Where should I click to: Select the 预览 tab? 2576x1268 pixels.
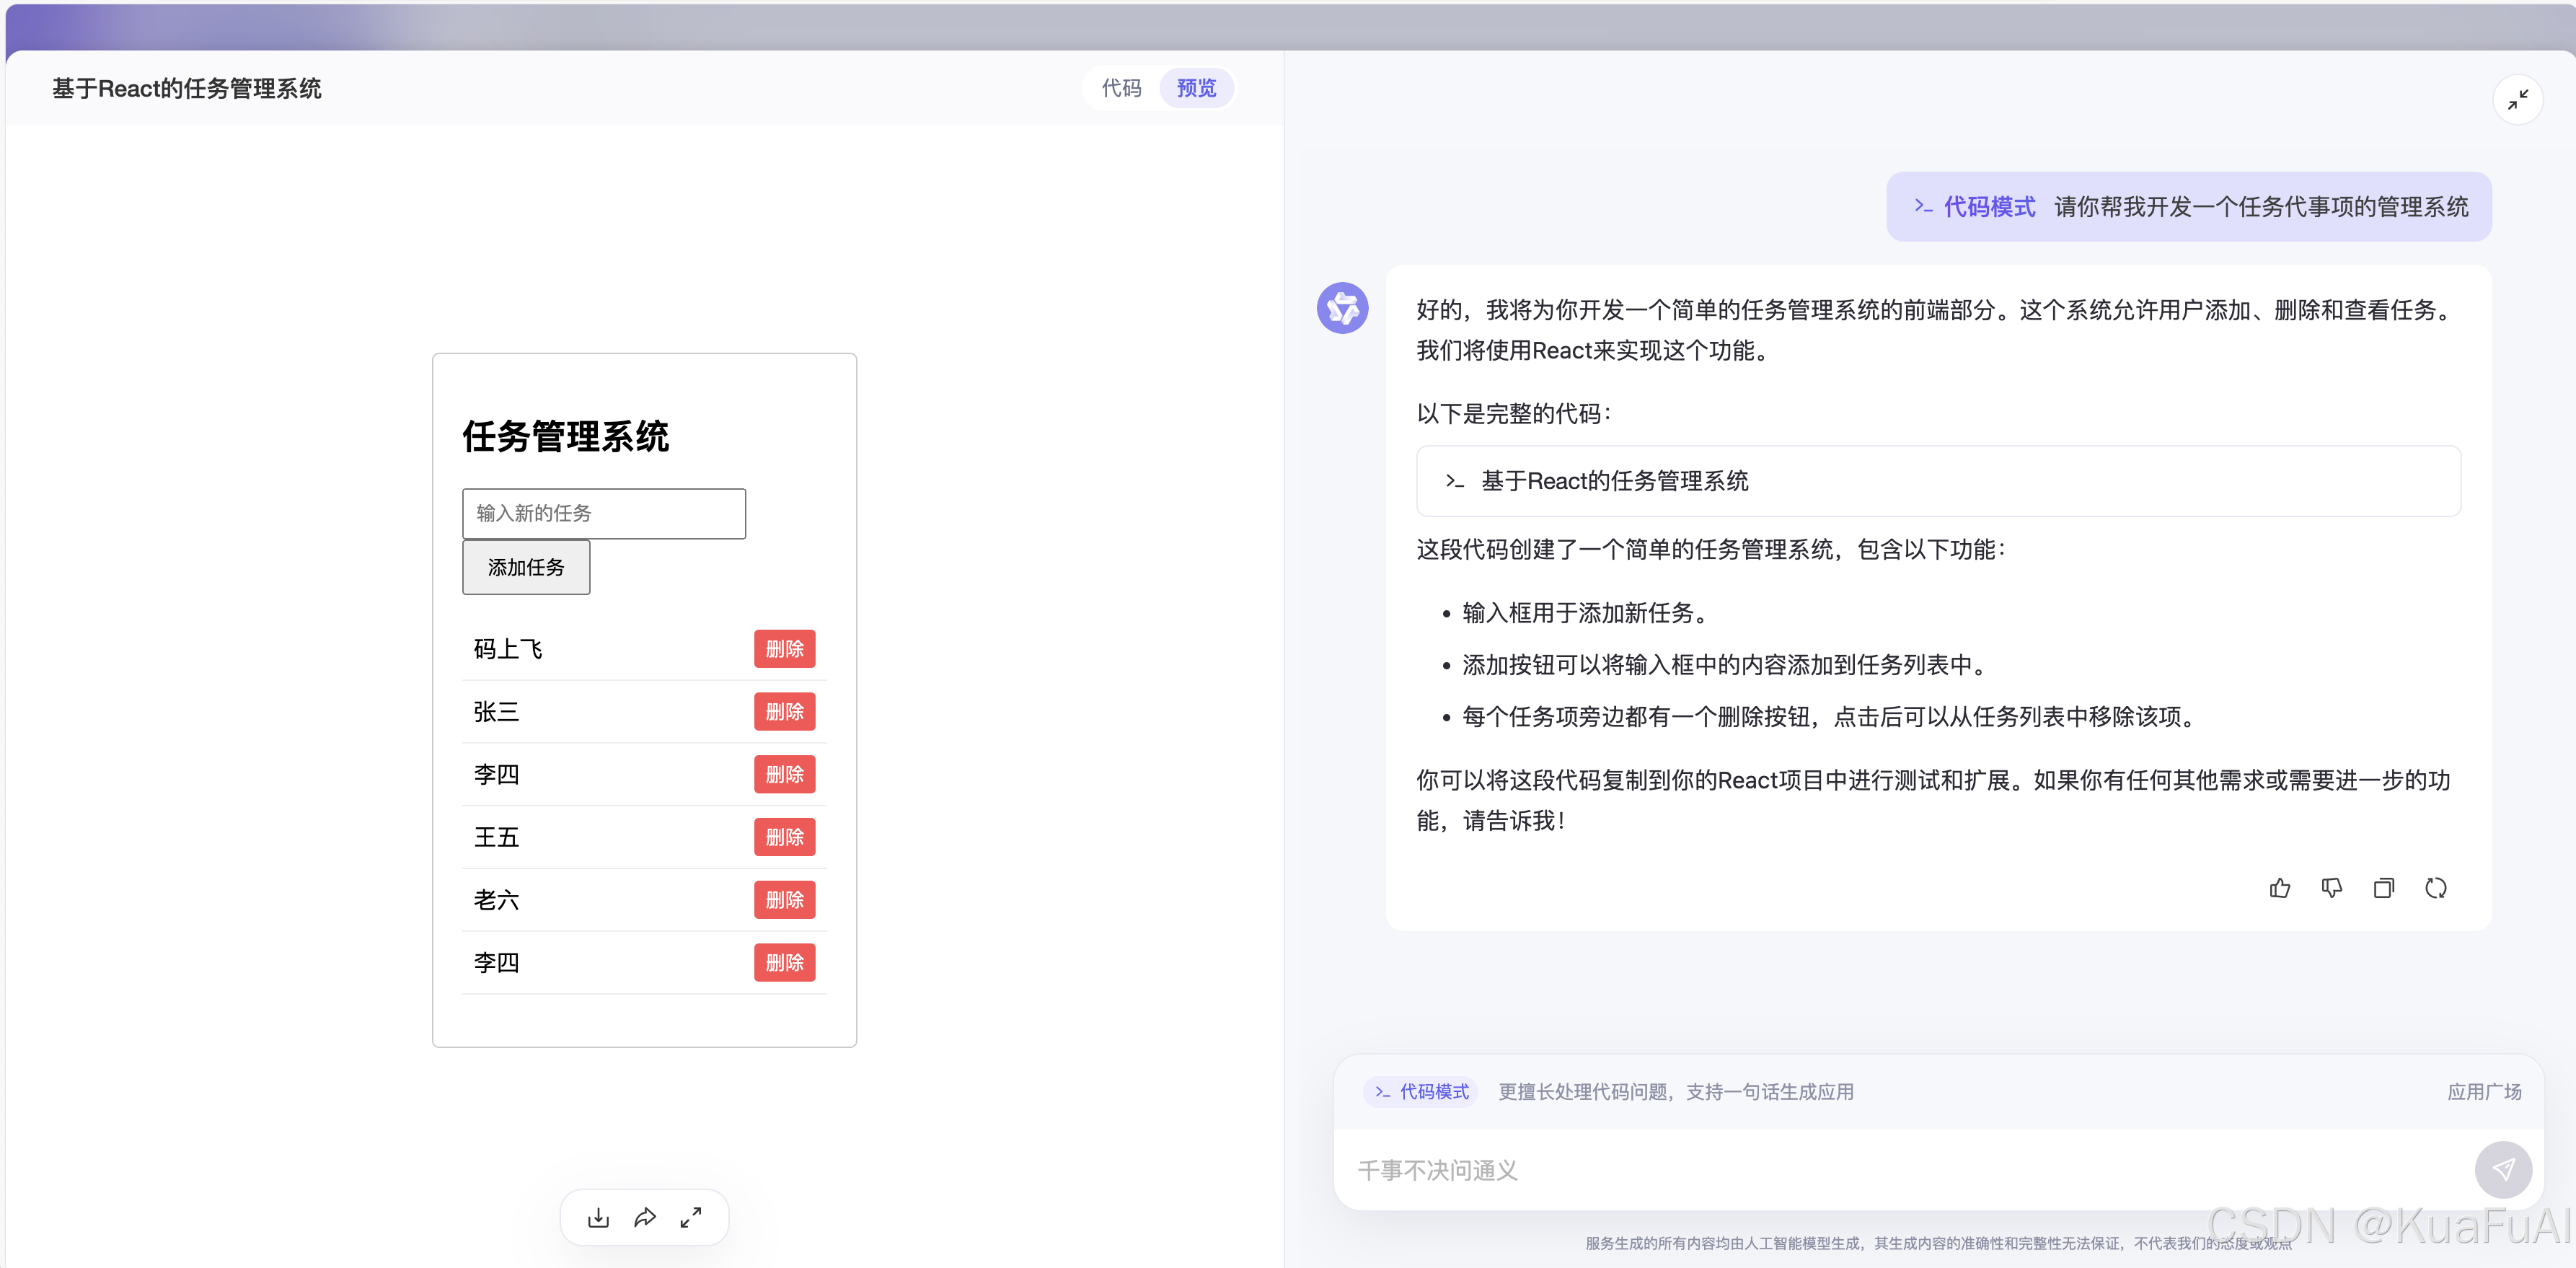pyautogui.click(x=1196, y=88)
